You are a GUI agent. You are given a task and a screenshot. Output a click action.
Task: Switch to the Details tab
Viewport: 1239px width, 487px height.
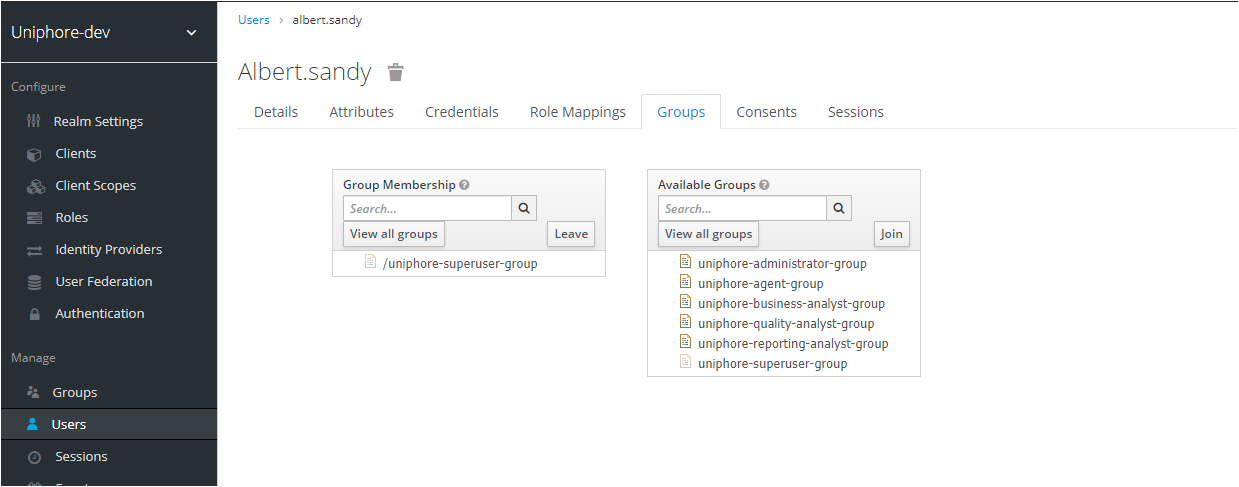(x=276, y=112)
